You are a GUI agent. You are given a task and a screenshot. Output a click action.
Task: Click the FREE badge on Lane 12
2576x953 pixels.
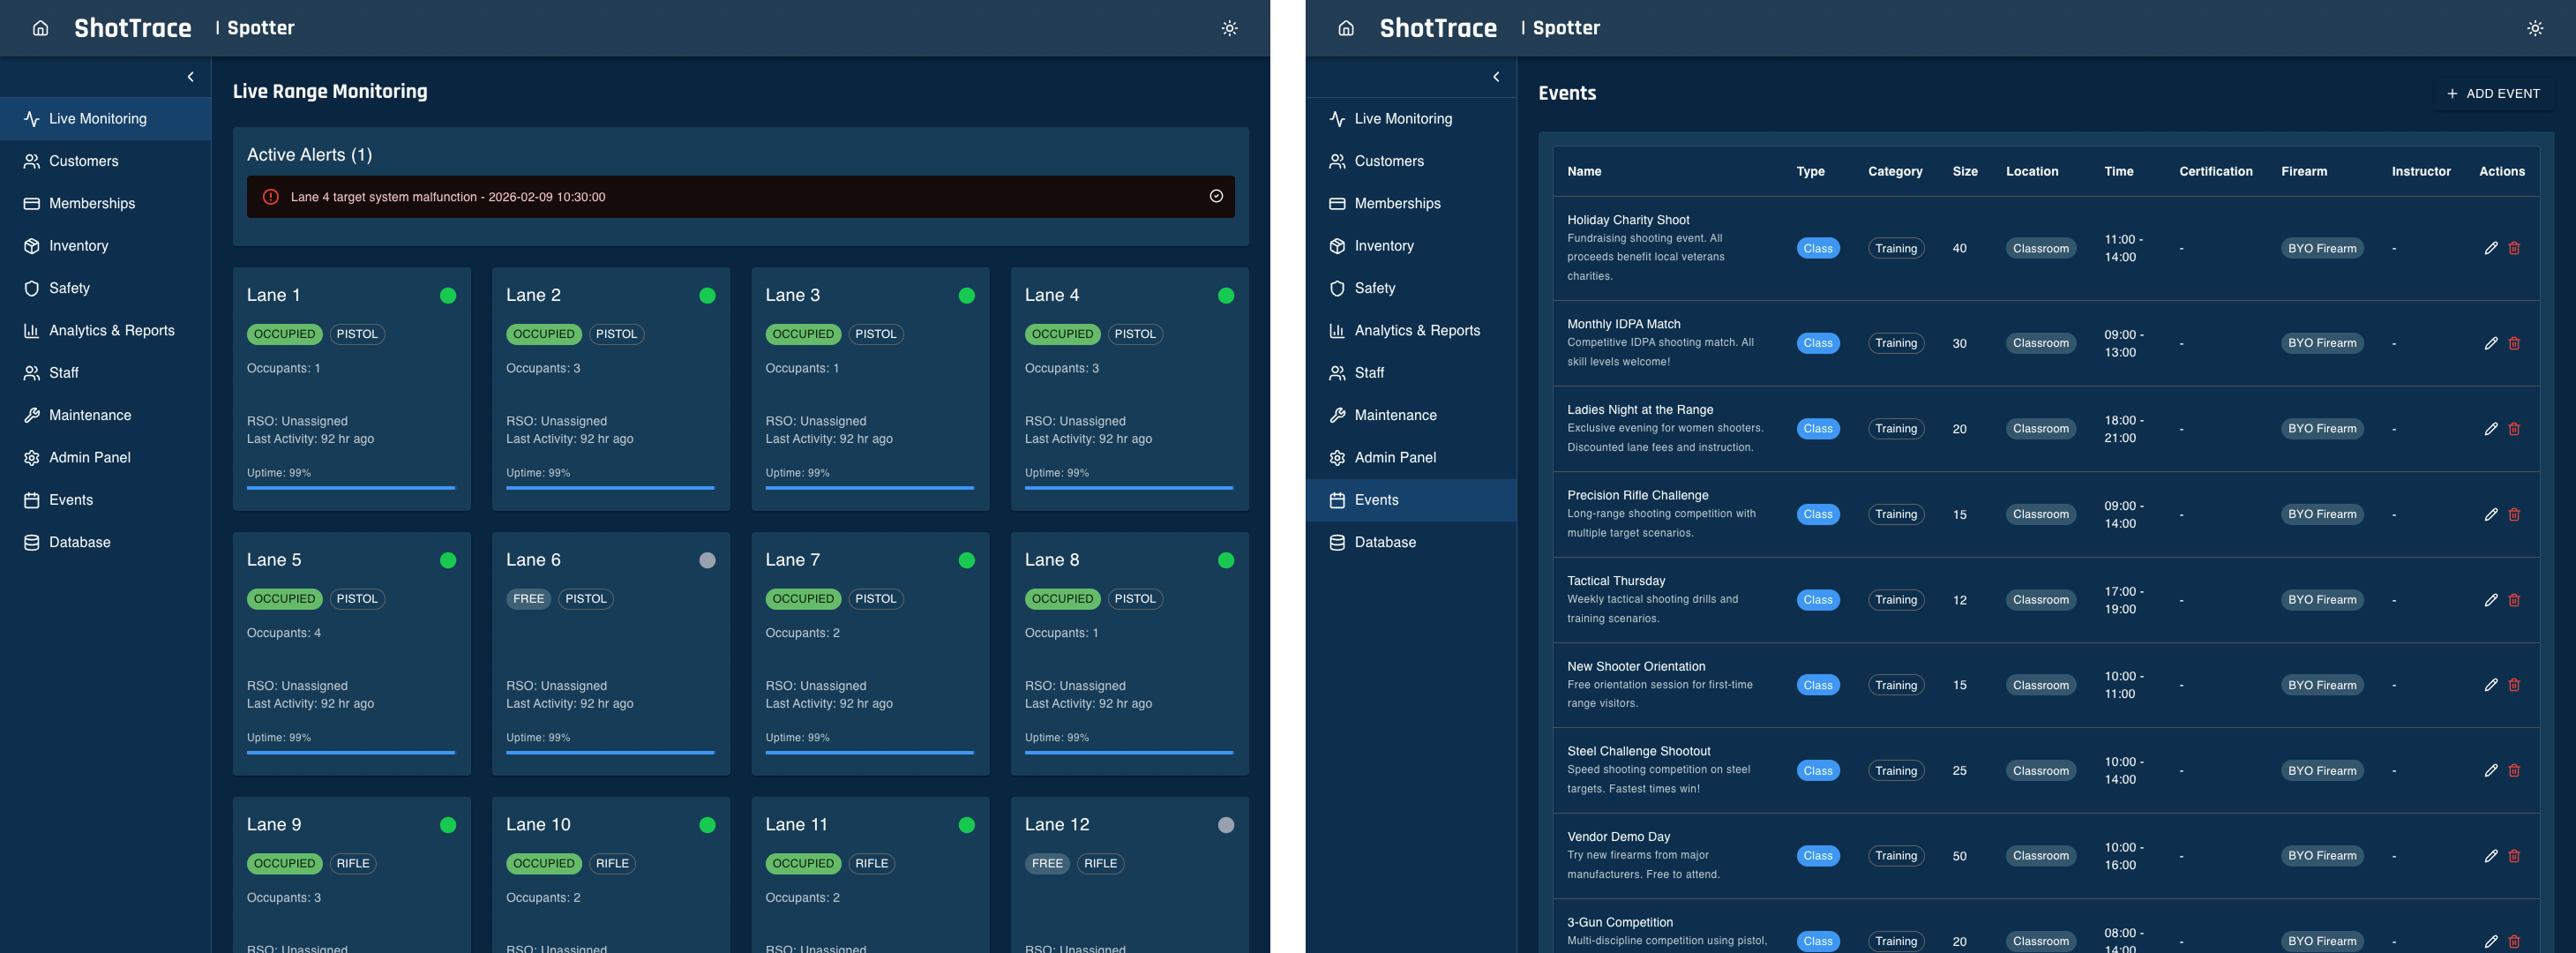click(1047, 863)
